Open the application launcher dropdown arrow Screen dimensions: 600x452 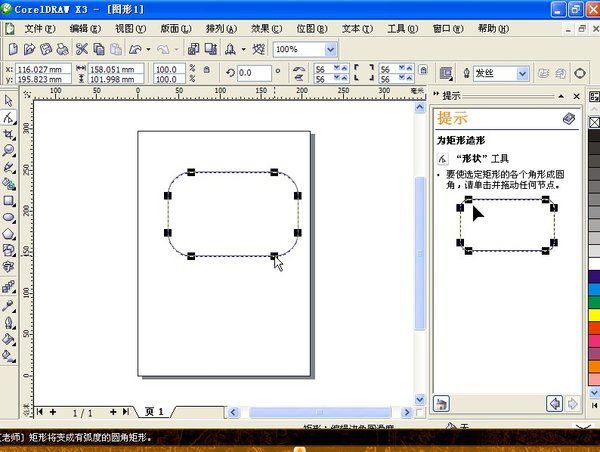[244, 49]
